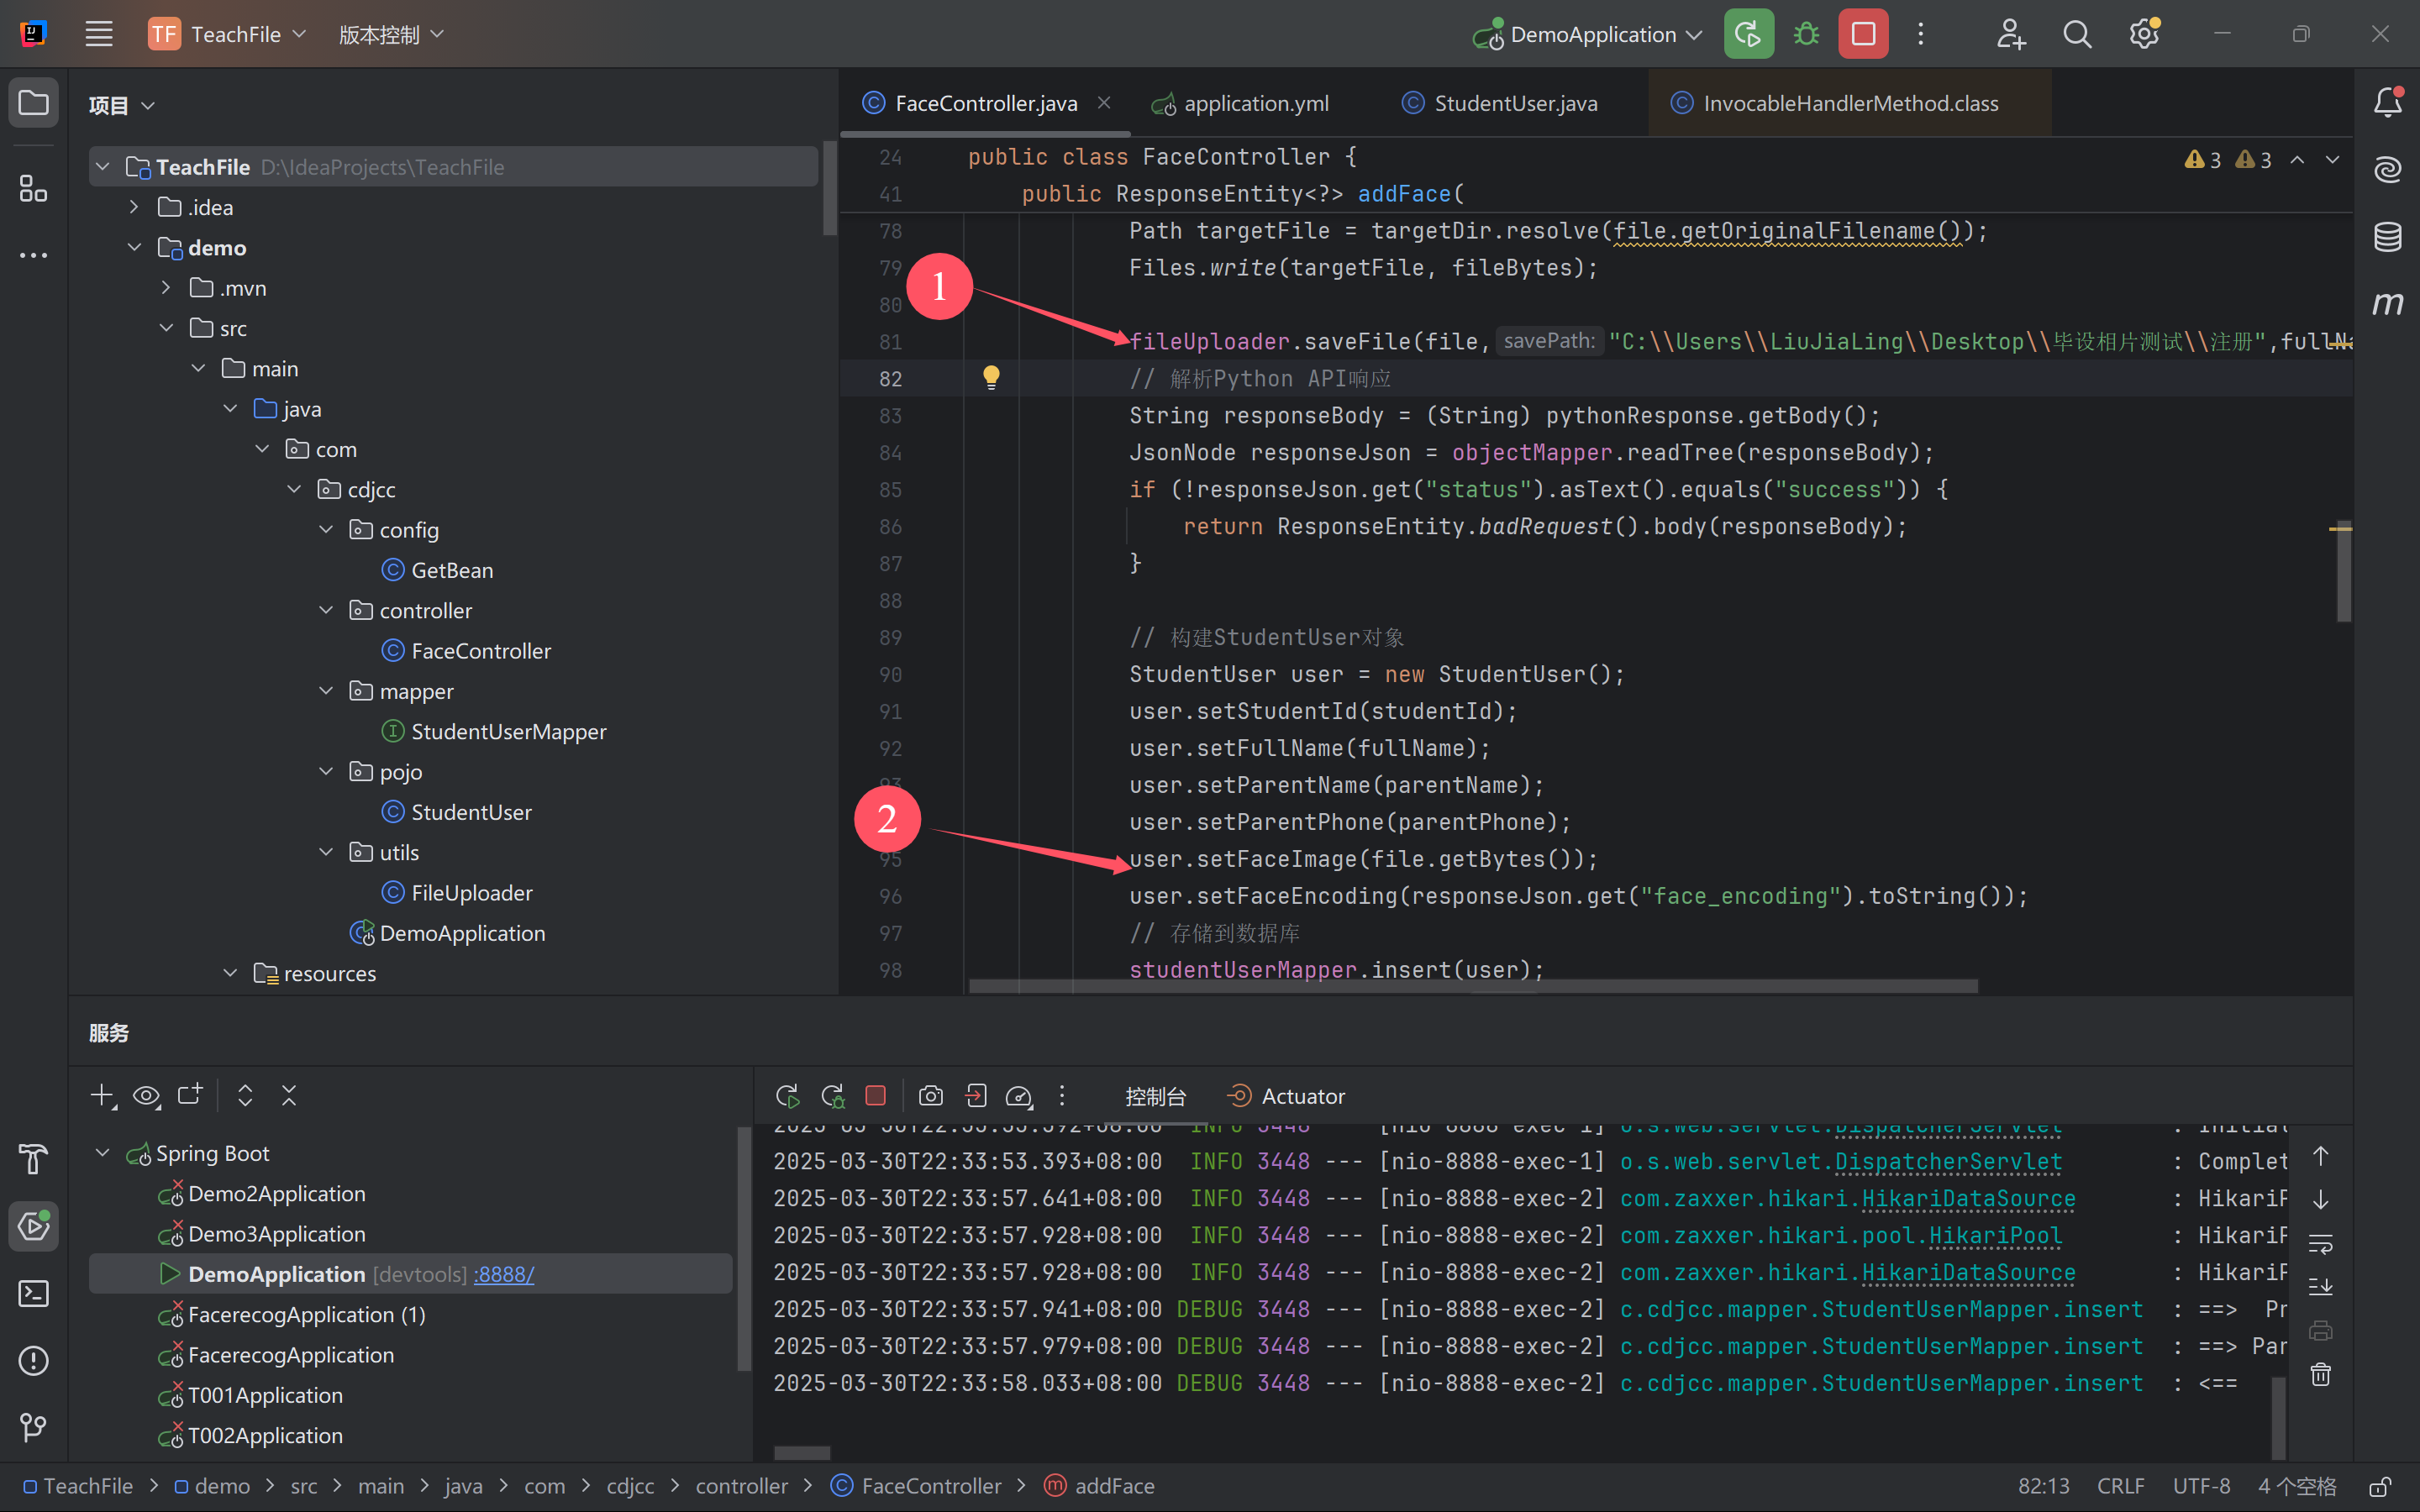
Task: Click the Debug bug icon
Action: (1806, 34)
